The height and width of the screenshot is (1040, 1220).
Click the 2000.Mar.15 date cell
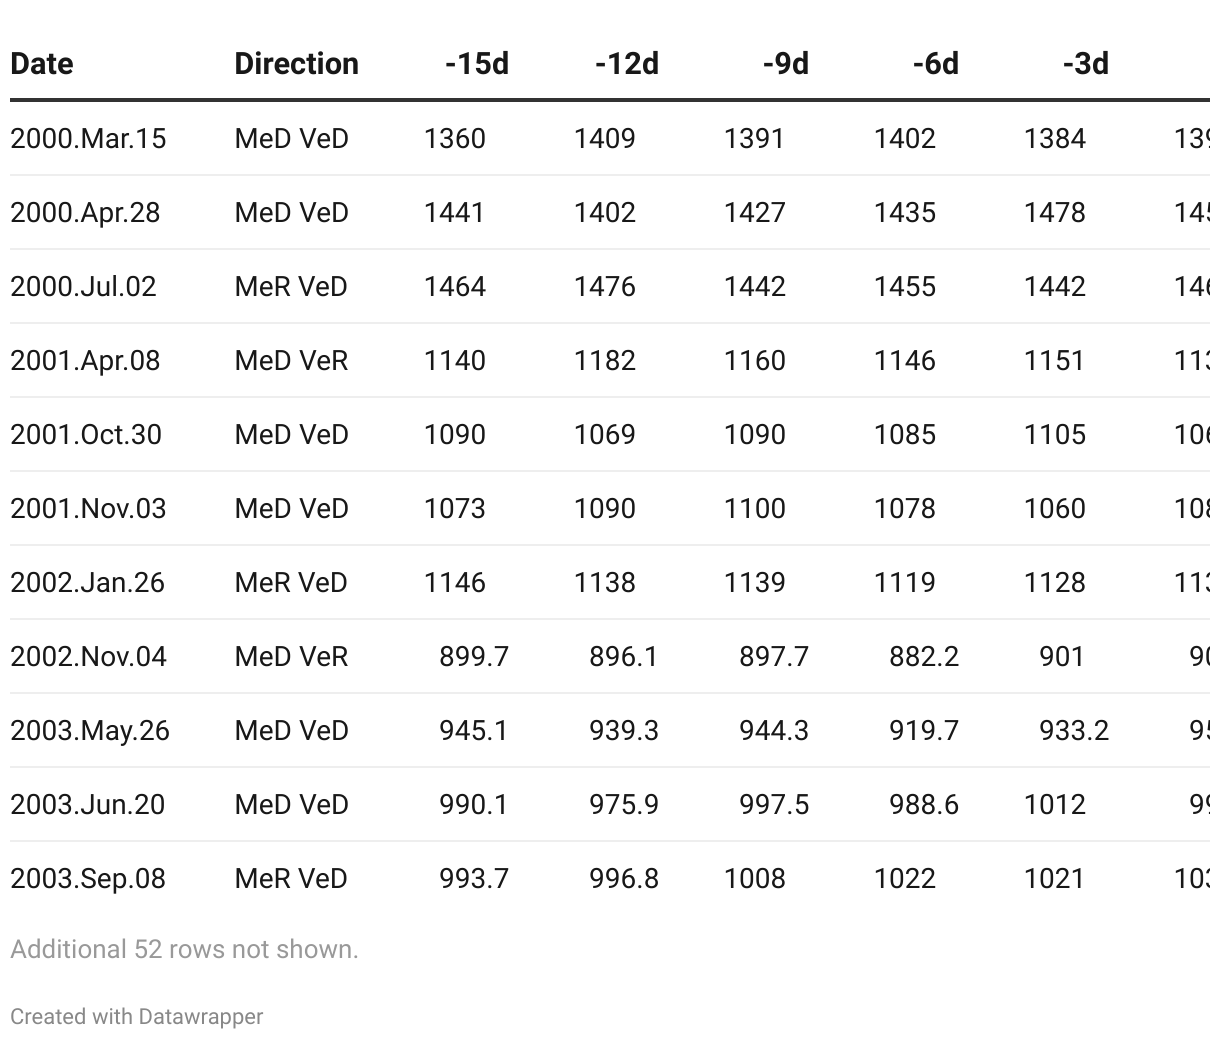tap(88, 138)
